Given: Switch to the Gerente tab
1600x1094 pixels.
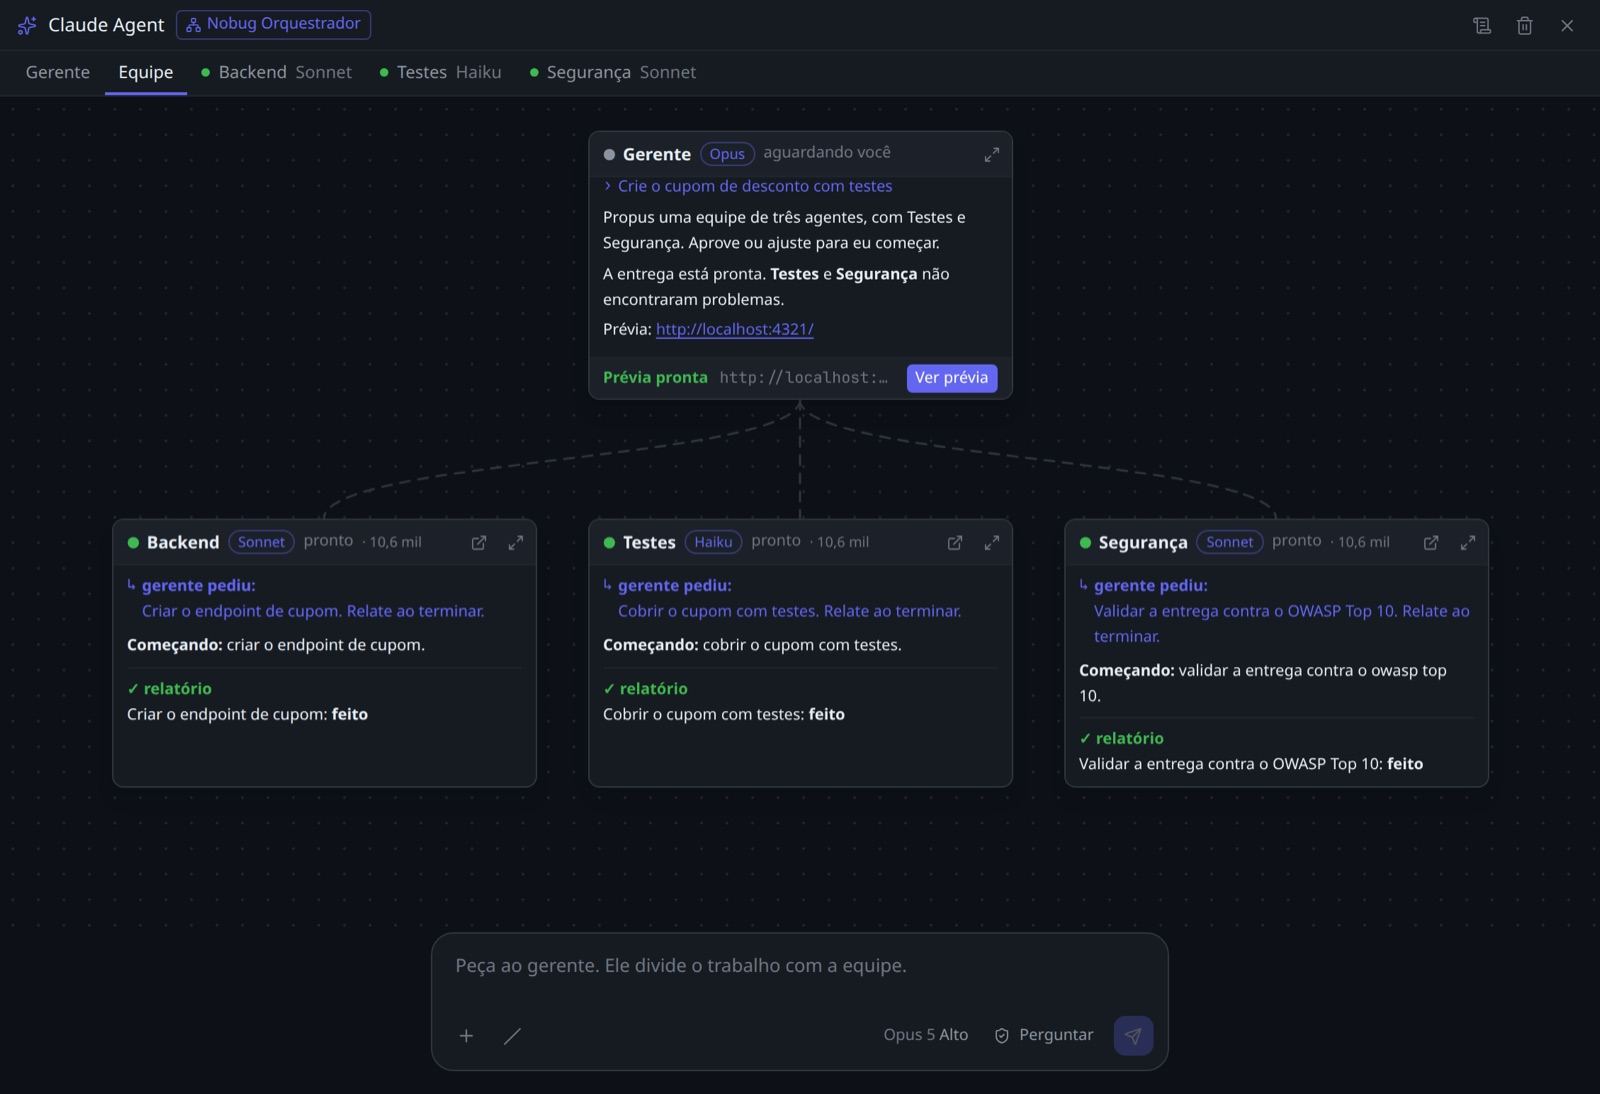Looking at the screenshot, I should [58, 72].
